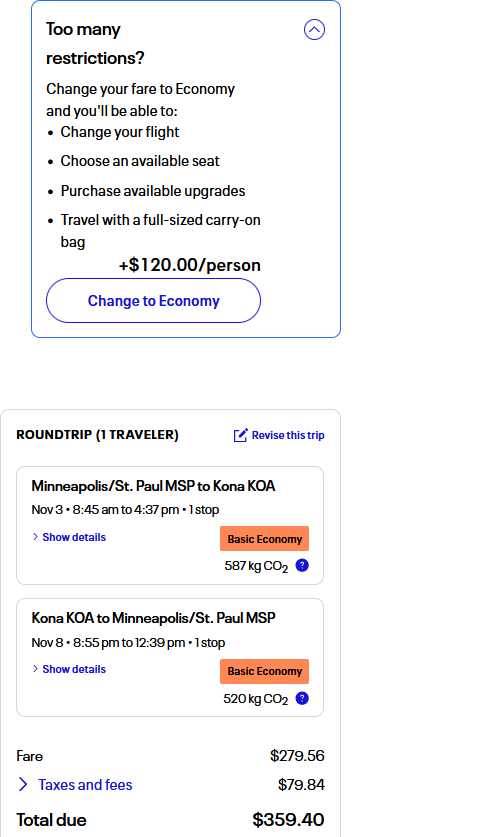This screenshot has height=837, width=500.
Task: Select the Minneapolis/St. Paul MSP to Kona KOA heading
Action: coord(153,486)
